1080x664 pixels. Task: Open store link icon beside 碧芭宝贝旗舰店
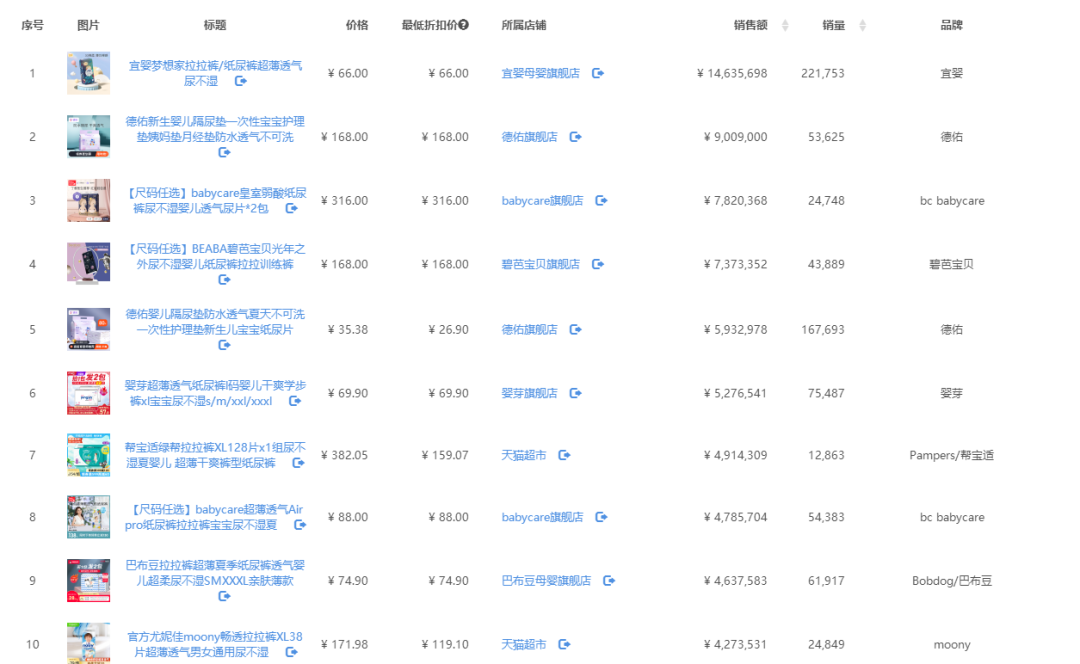(x=598, y=264)
